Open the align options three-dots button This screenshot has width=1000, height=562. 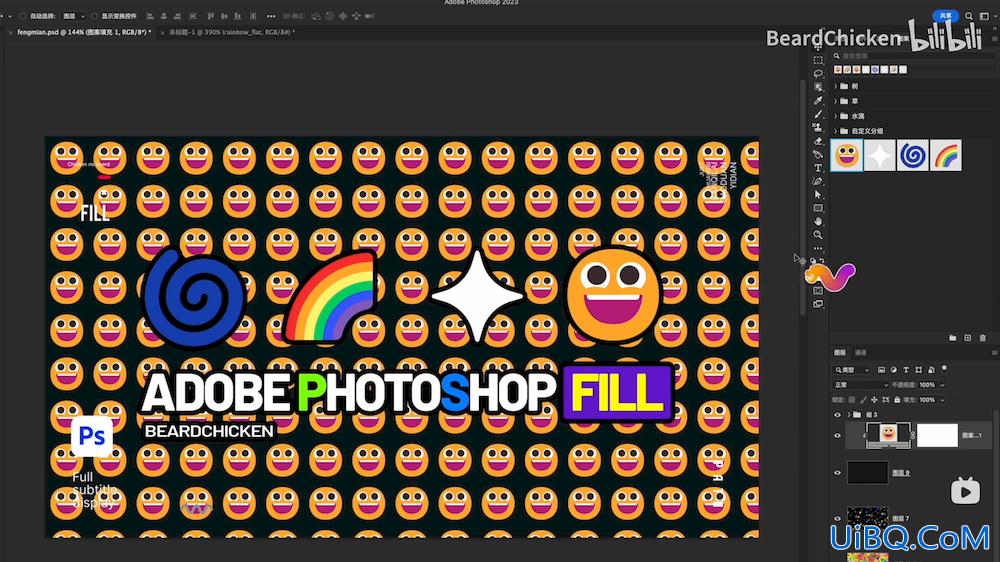click(271, 16)
